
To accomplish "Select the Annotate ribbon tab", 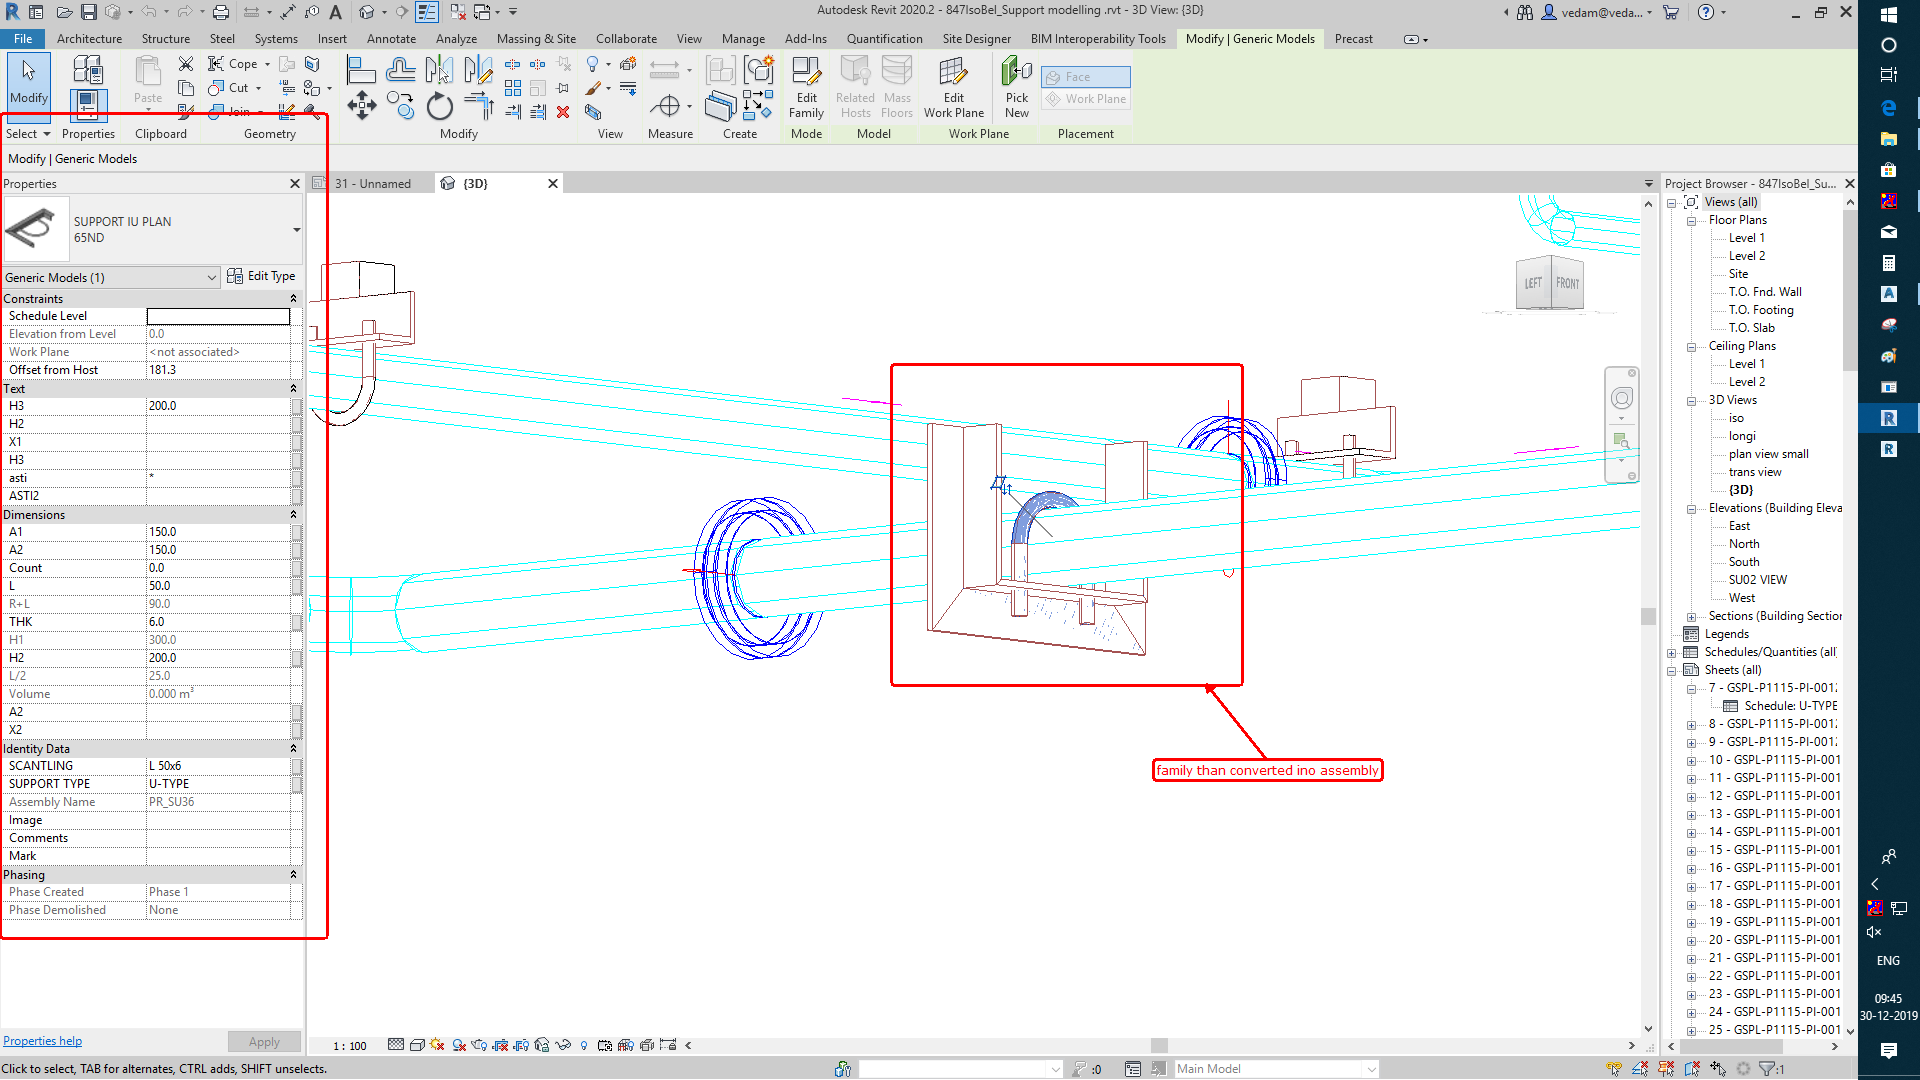I will (x=392, y=37).
